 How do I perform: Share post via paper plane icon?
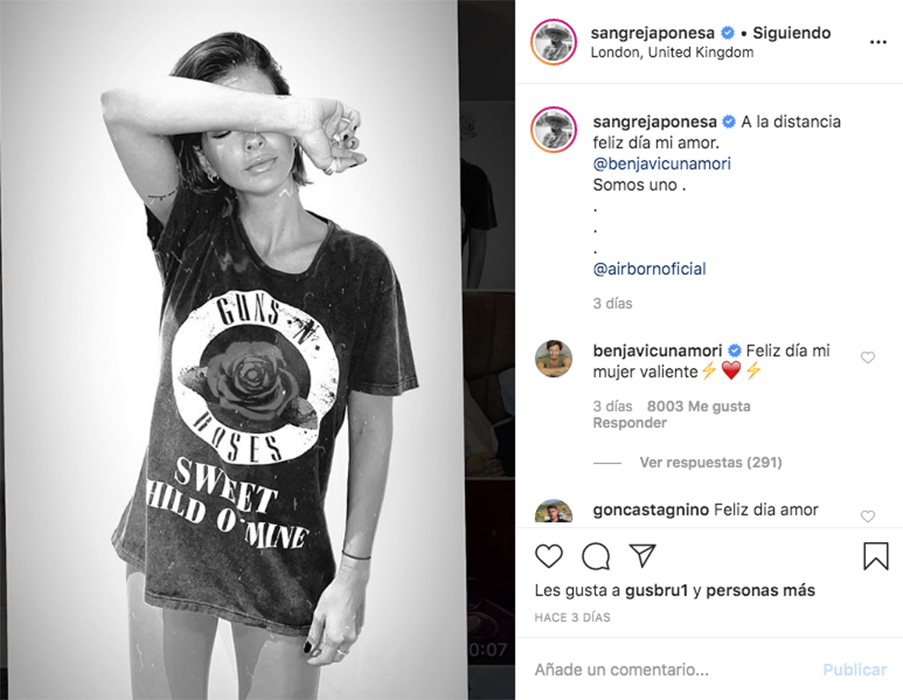pos(643,555)
